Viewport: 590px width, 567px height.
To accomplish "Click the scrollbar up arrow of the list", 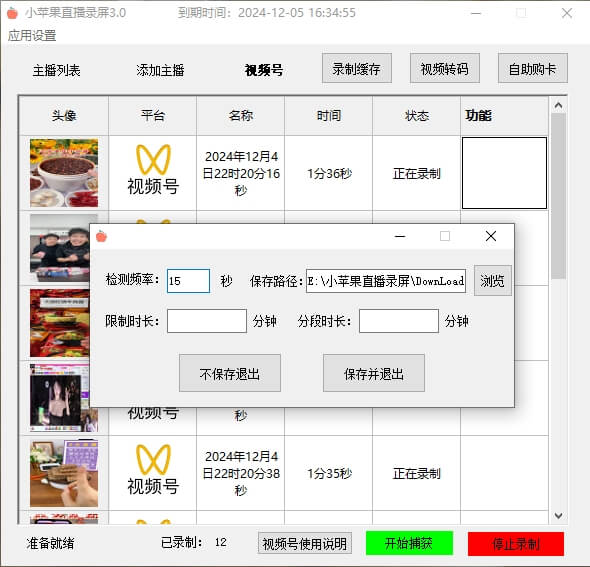I will pyautogui.click(x=558, y=105).
